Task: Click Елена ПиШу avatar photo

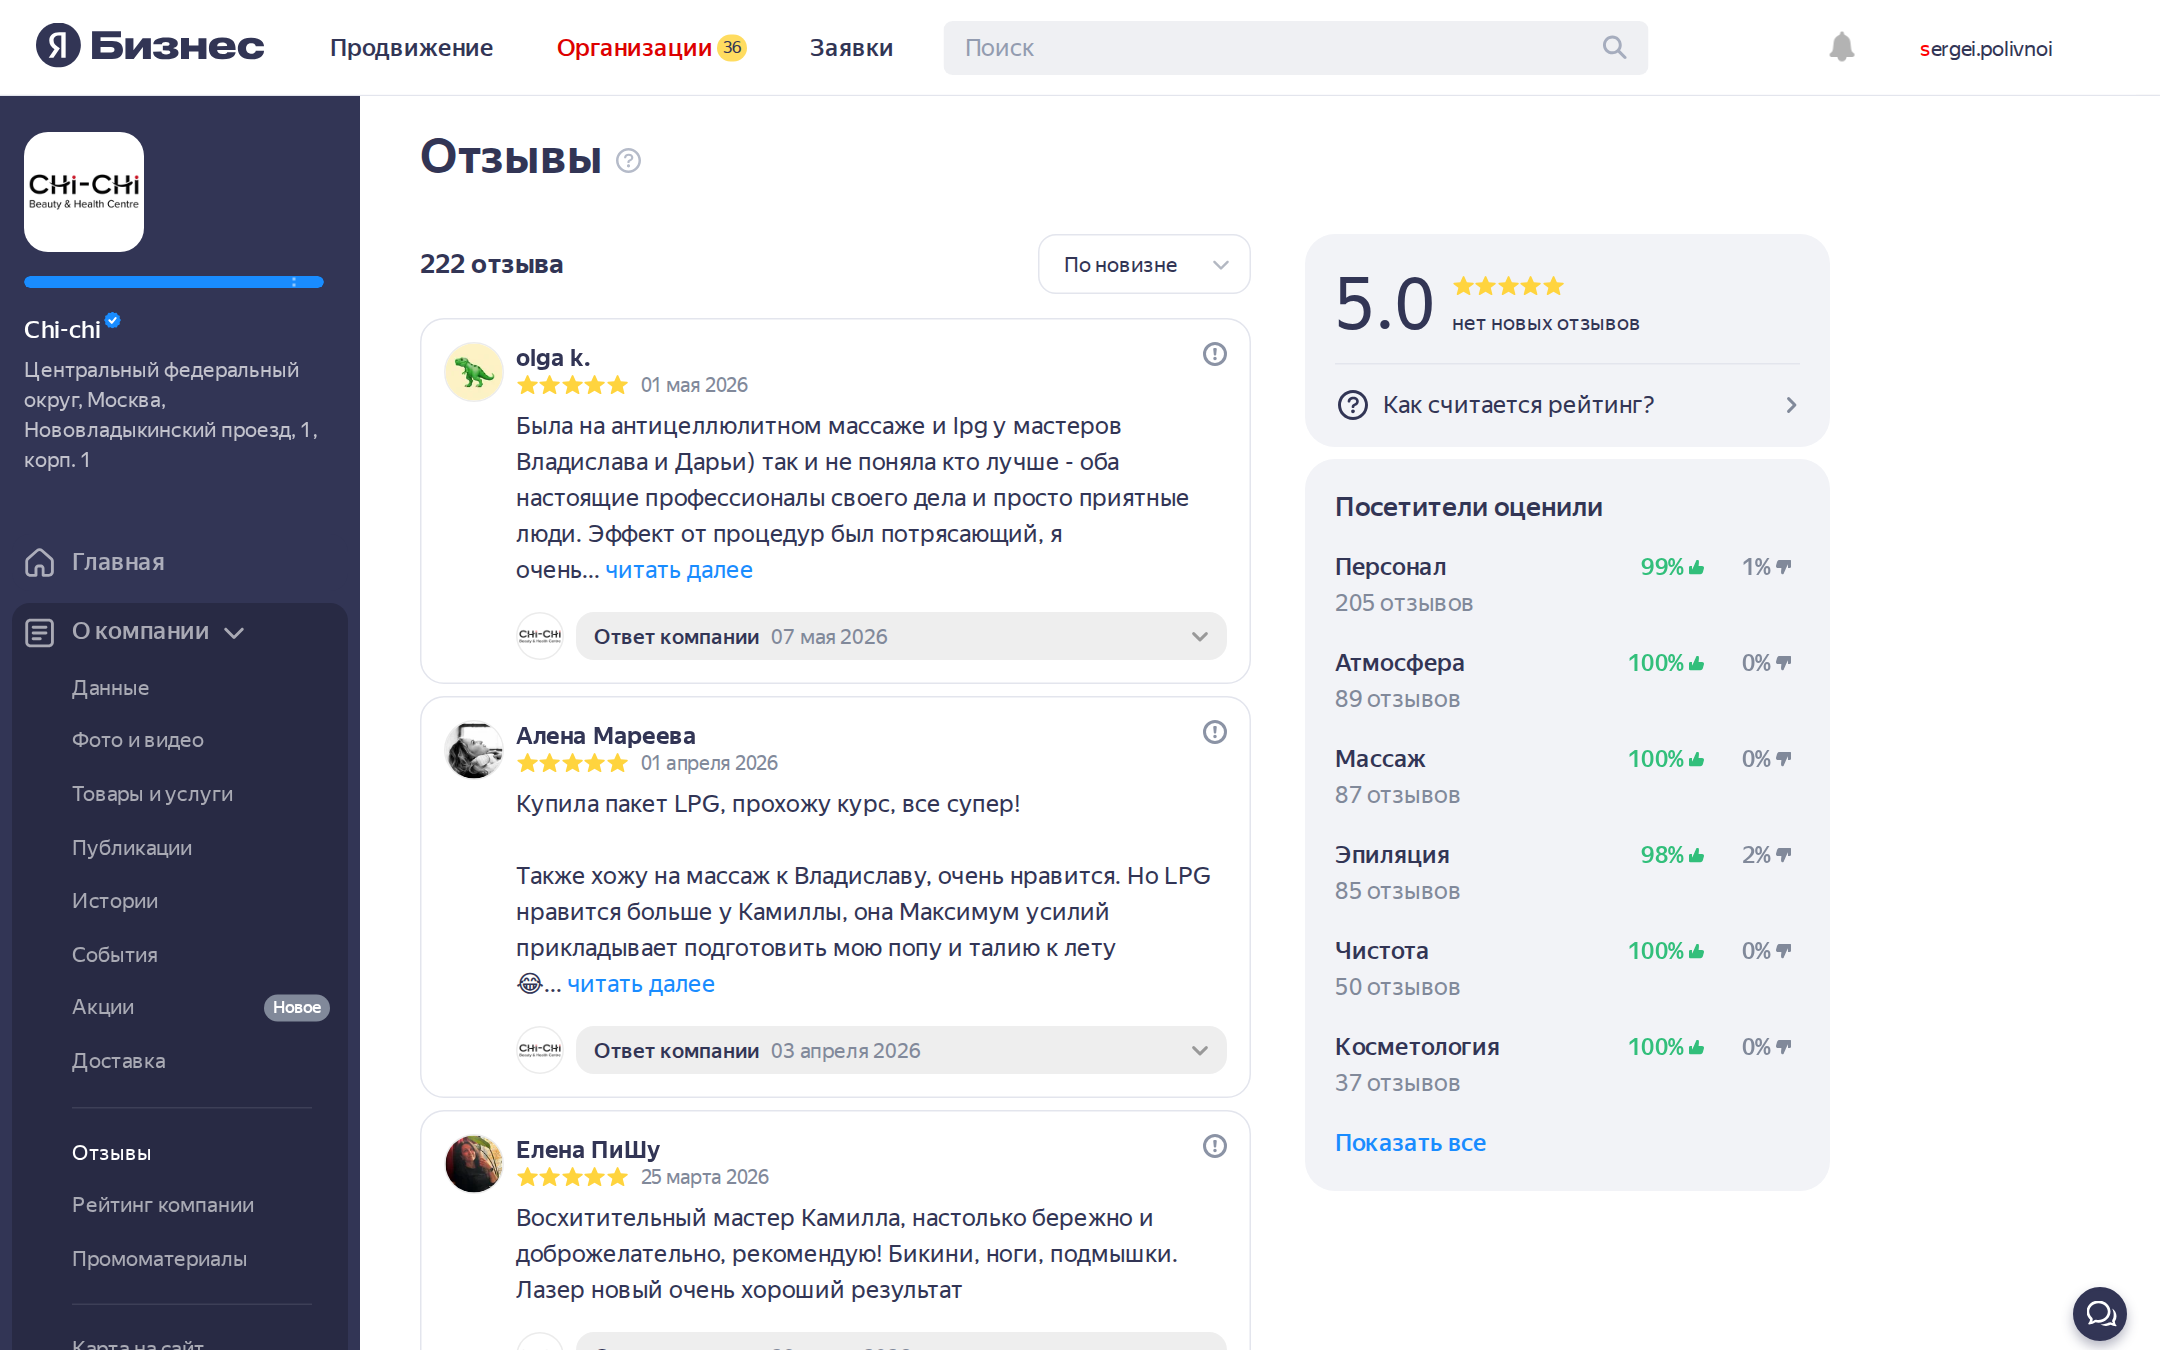Action: (474, 1164)
